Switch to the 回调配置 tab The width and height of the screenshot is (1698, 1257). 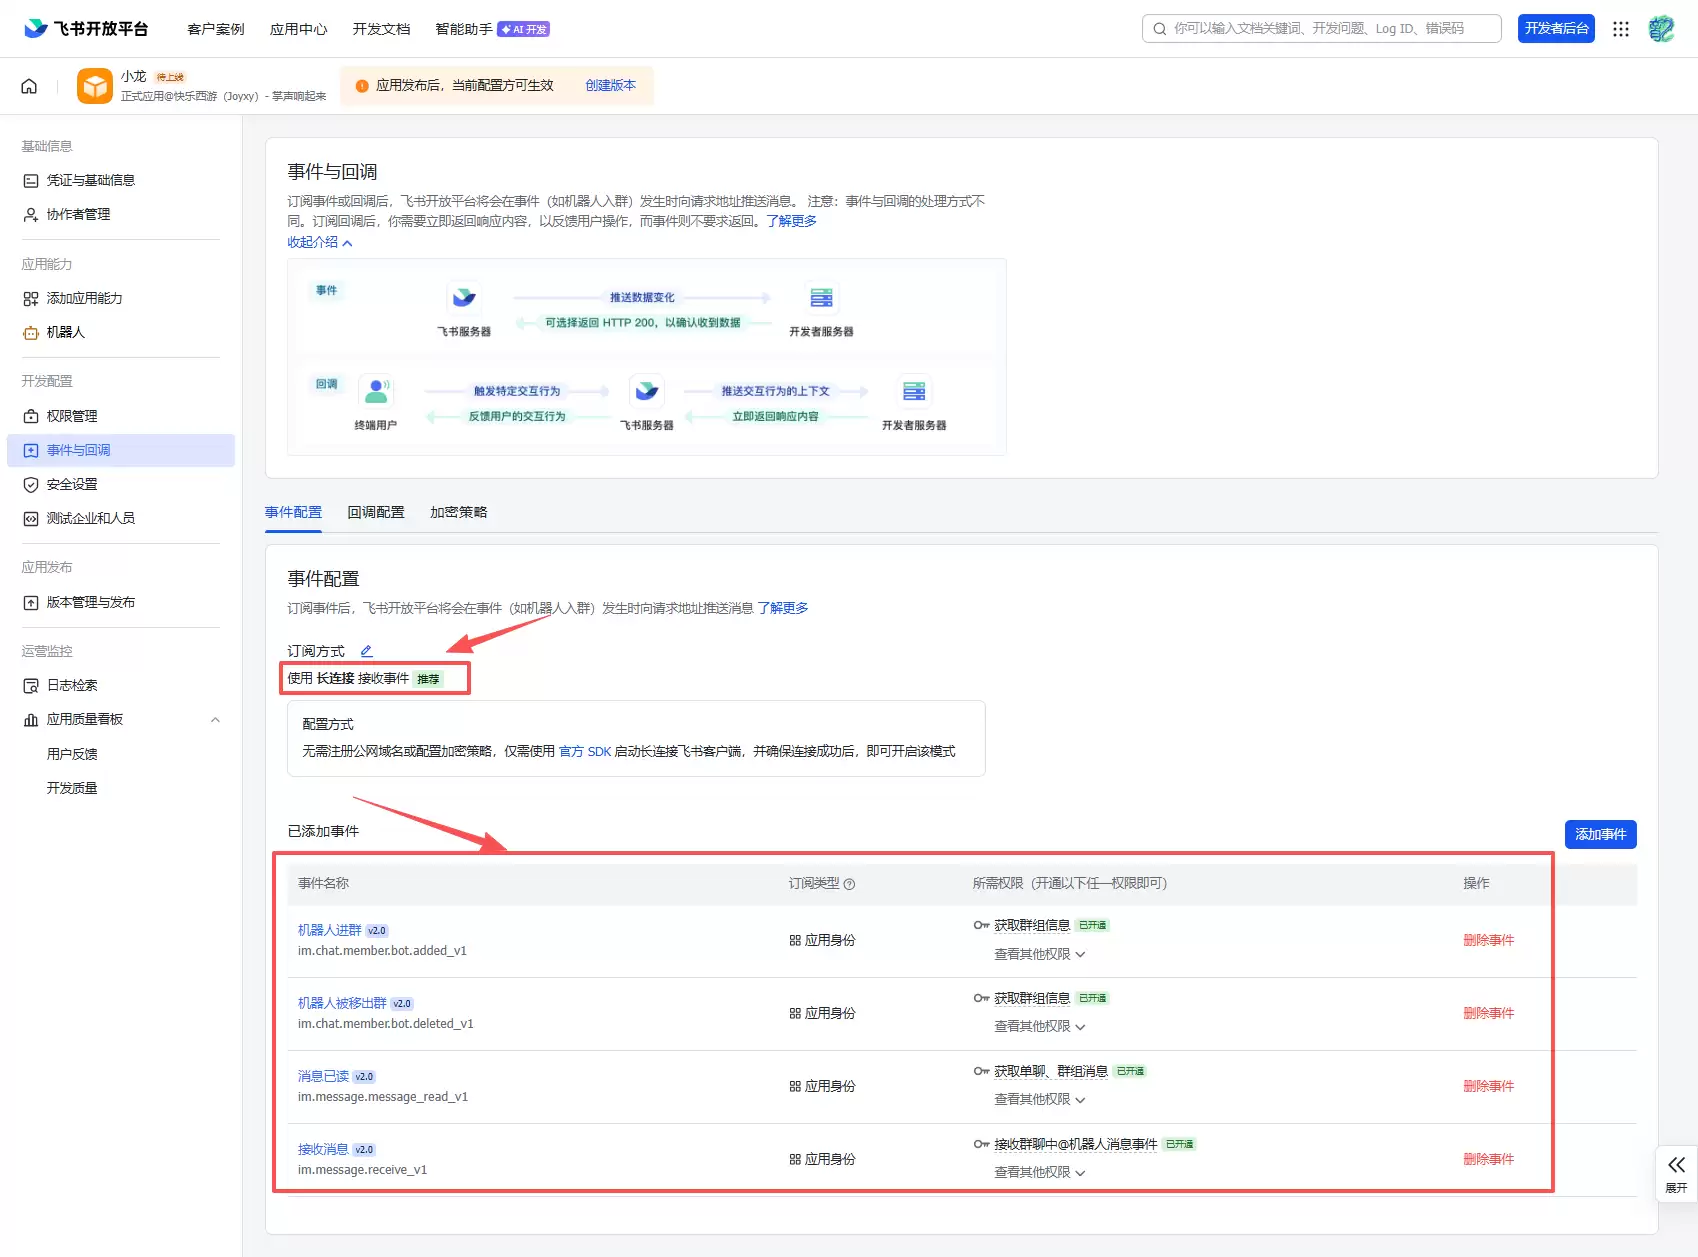coord(376,512)
